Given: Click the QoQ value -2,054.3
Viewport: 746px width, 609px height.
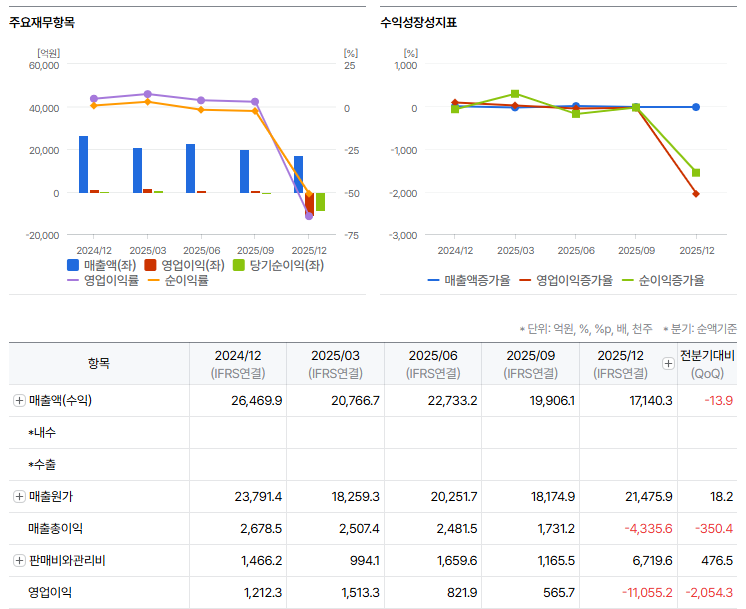Looking at the screenshot, I should 709,592.
